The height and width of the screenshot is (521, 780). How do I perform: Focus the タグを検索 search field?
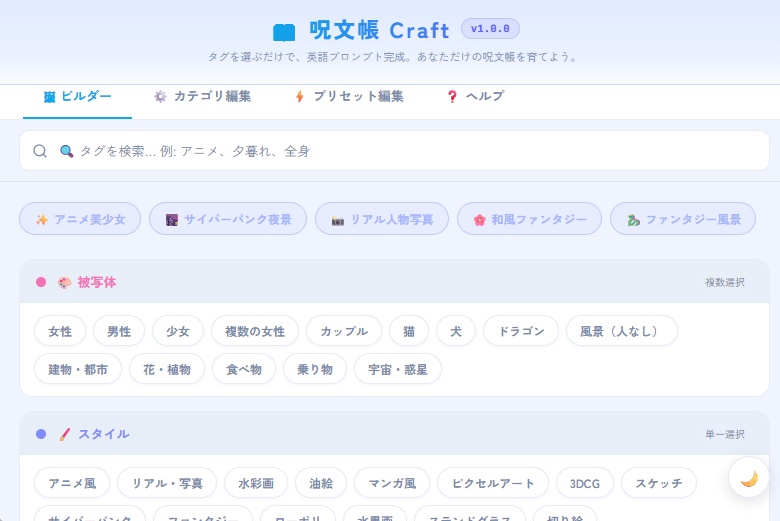click(x=394, y=151)
